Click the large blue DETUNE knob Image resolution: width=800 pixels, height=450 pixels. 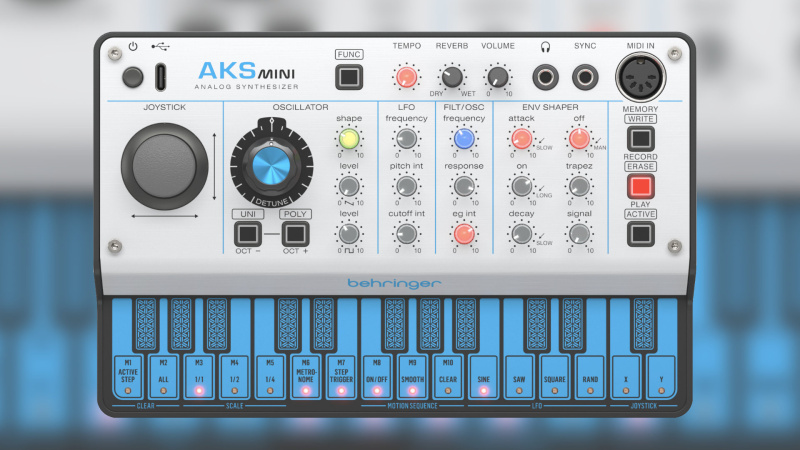point(271,165)
